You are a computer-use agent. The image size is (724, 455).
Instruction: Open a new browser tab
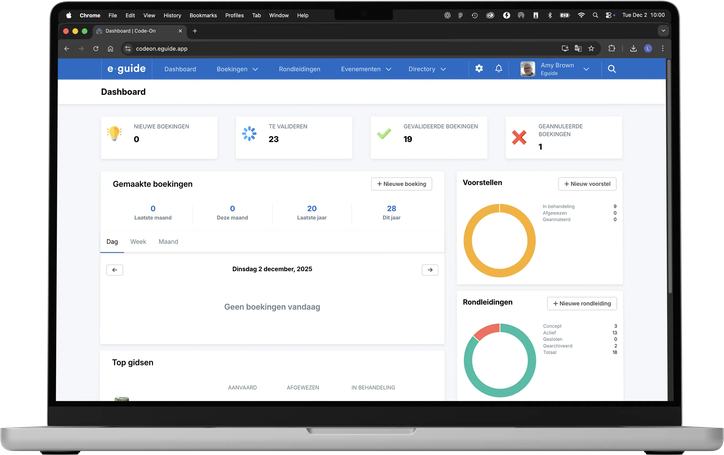[x=195, y=31]
